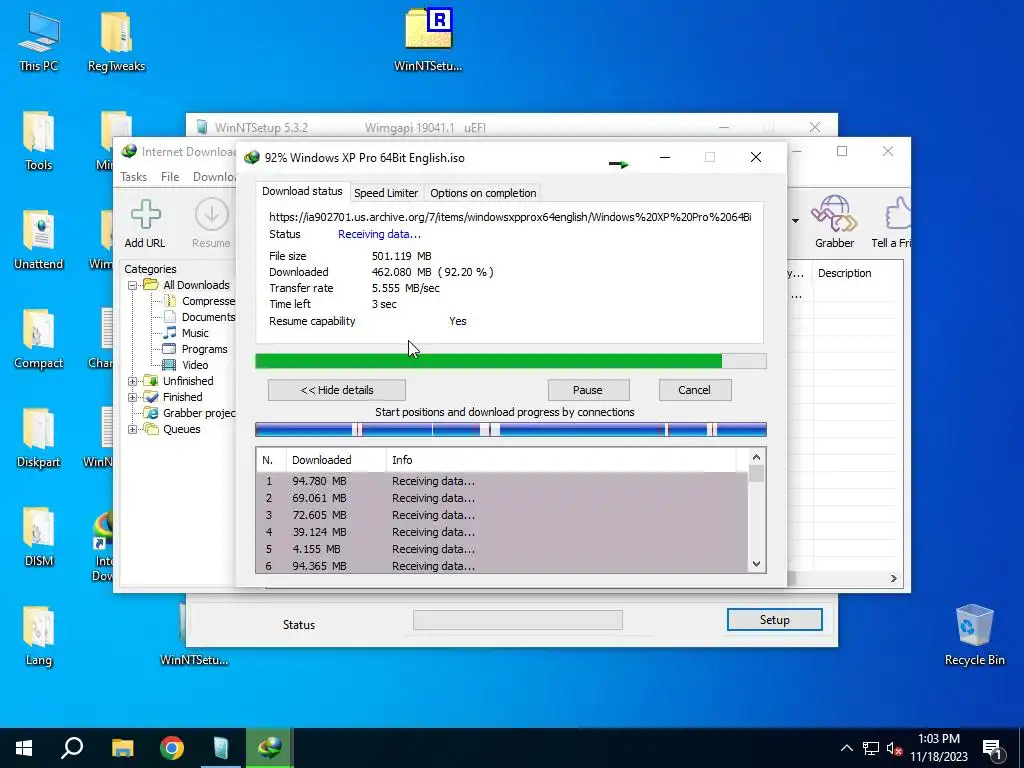Open the WinNTSetup folder with R badge
1024x768 pixels.
(x=428, y=39)
